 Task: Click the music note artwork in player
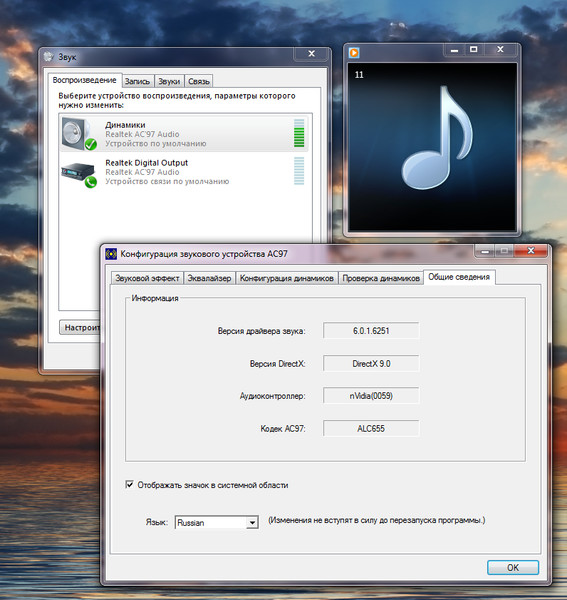[x=437, y=139]
